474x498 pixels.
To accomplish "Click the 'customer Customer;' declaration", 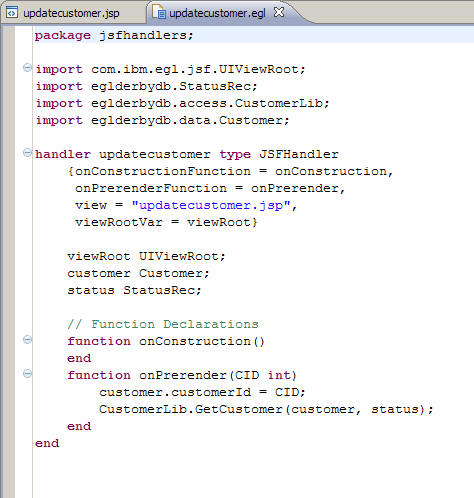I will pos(139,274).
